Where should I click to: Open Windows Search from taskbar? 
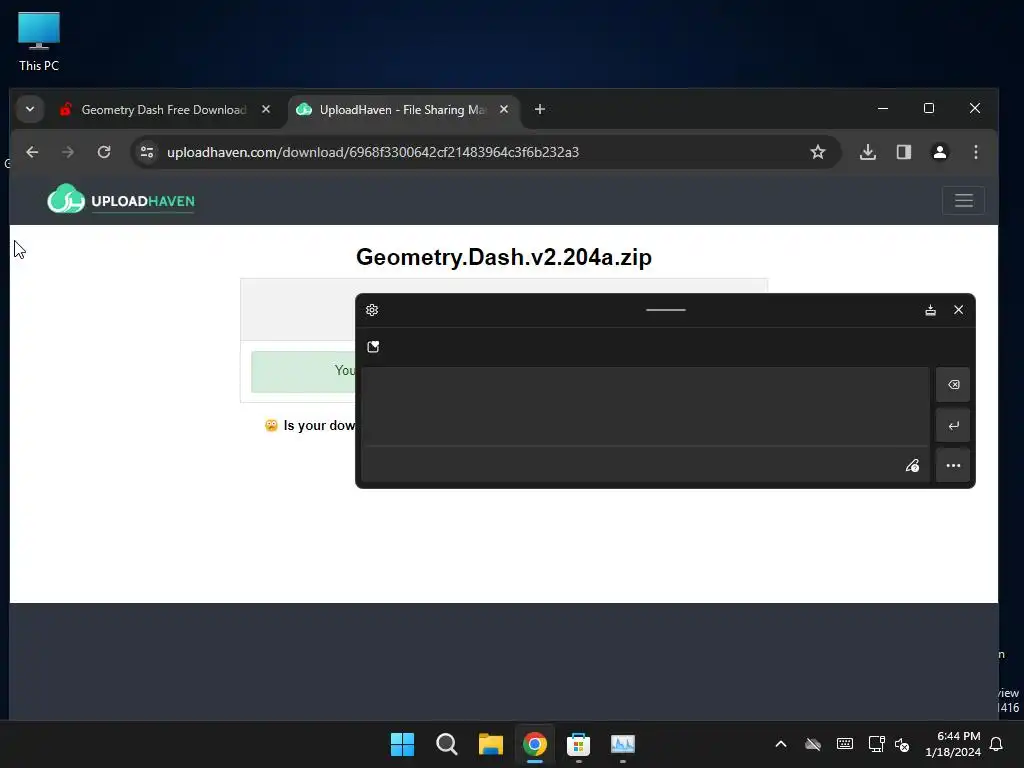(447, 744)
